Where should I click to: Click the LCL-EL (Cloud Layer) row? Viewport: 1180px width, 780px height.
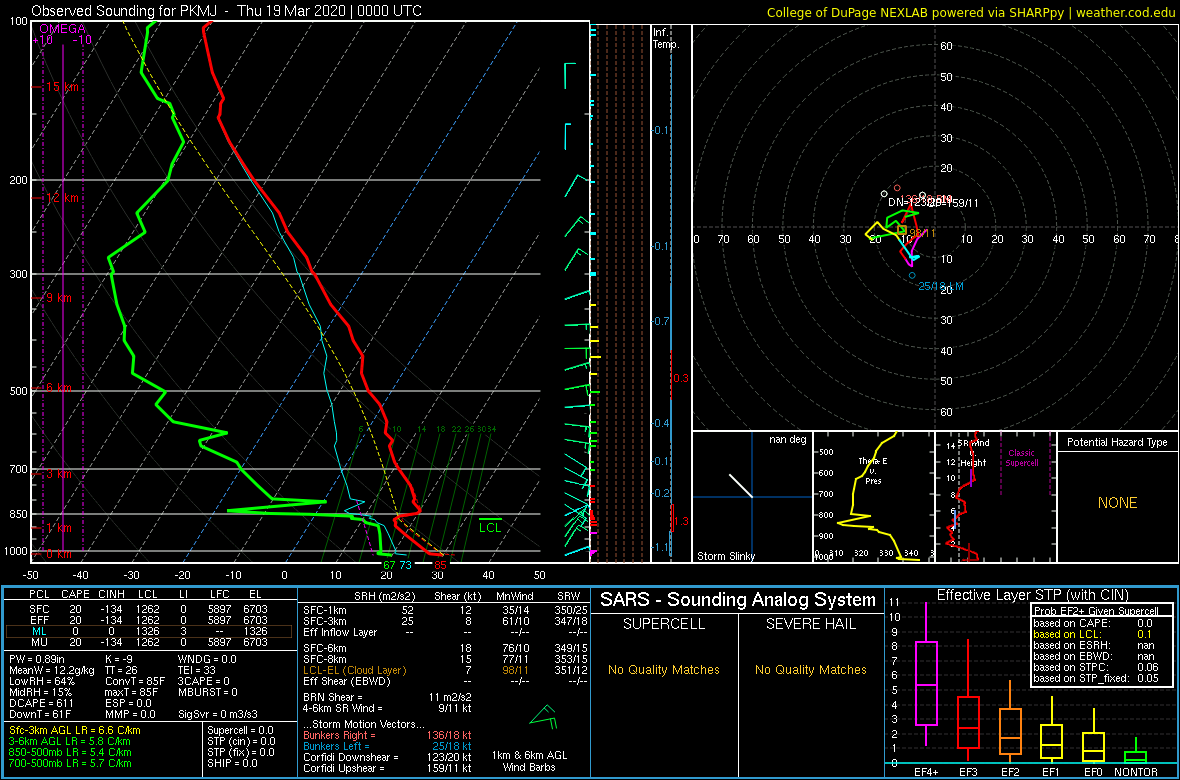tap(444, 670)
